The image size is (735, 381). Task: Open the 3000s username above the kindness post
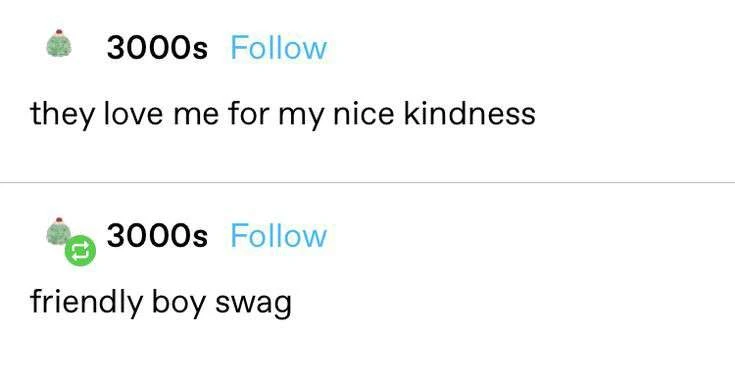[157, 48]
